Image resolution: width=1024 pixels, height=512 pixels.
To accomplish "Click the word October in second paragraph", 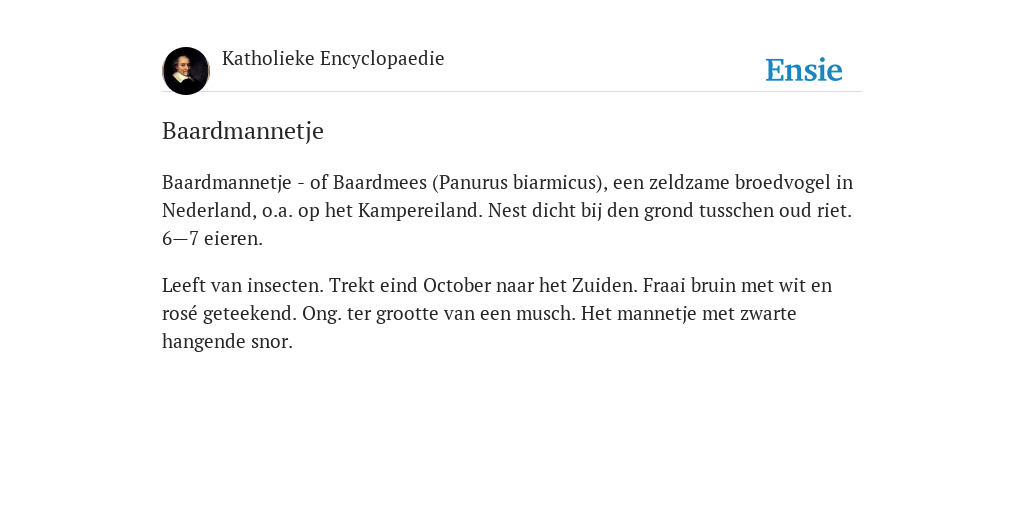I will 457,285.
